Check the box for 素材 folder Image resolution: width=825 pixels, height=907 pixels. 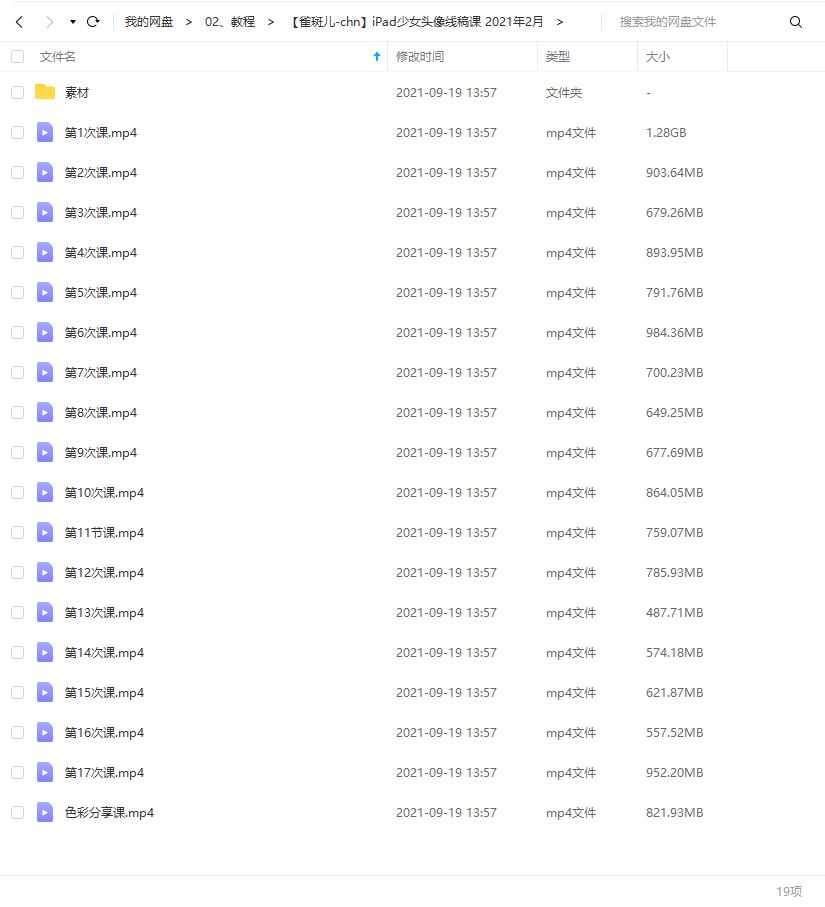(x=18, y=93)
